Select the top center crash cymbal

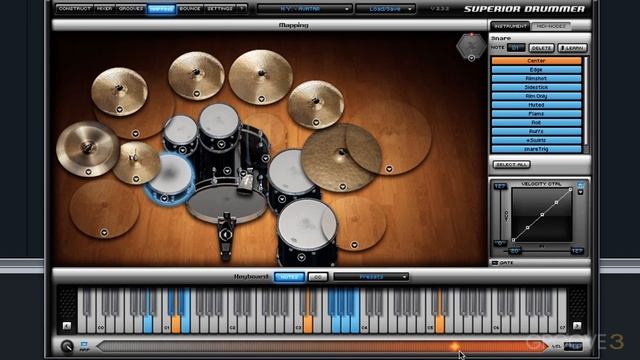(x=260, y=77)
